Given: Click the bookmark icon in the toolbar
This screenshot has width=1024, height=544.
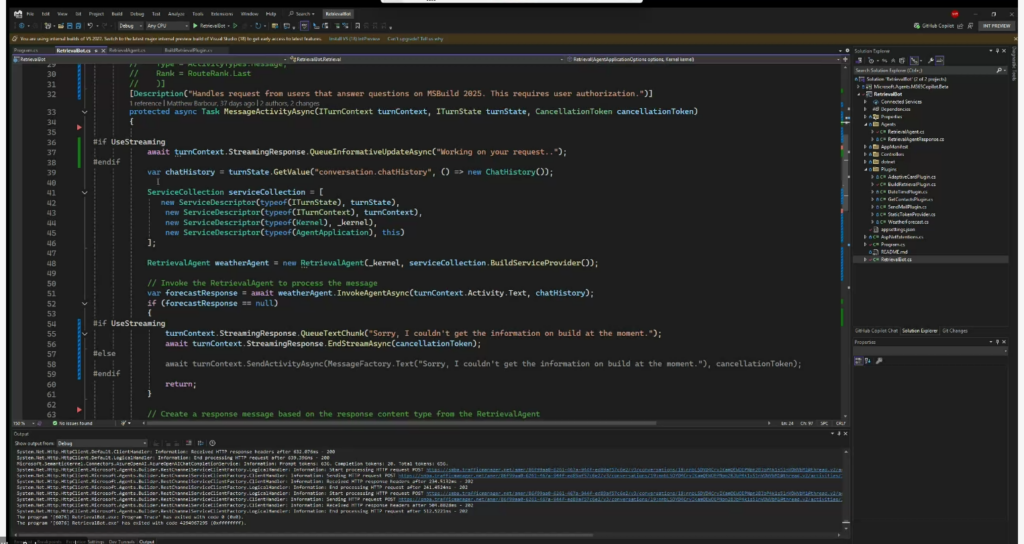Looking at the screenshot, I should (x=357, y=26).
